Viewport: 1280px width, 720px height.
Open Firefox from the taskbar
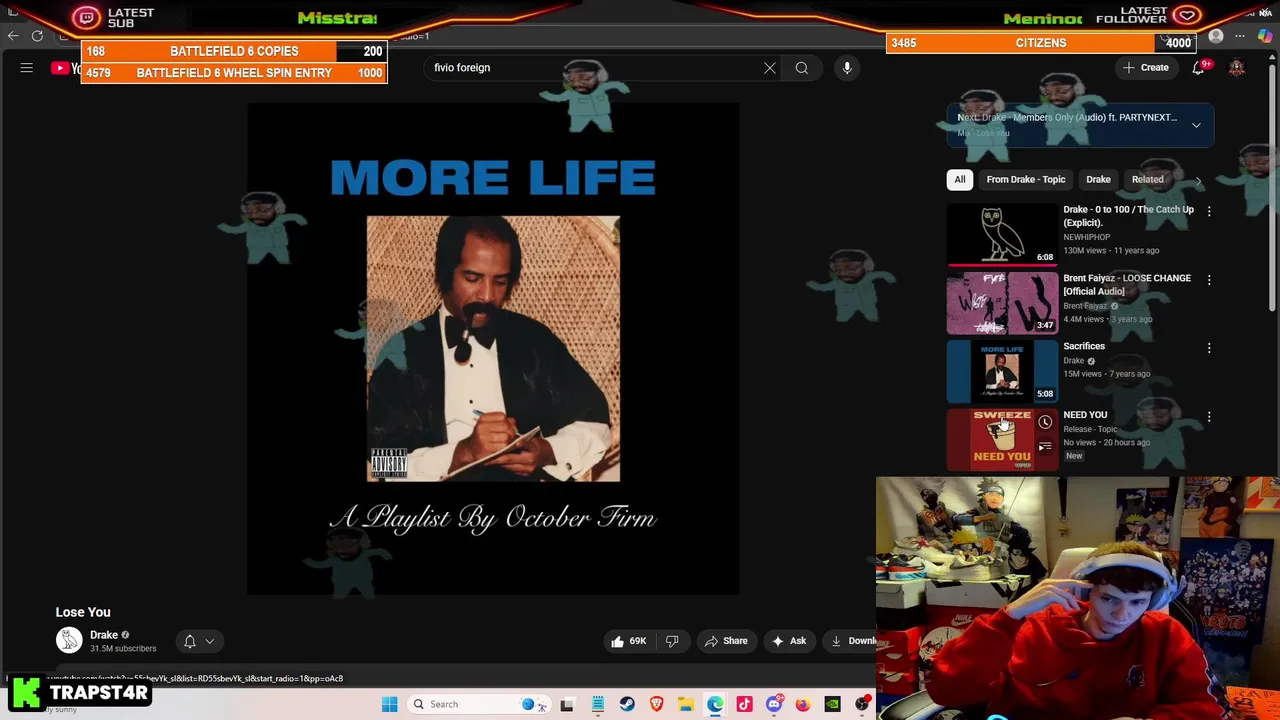pyautogui.click(x=803, y=704)
